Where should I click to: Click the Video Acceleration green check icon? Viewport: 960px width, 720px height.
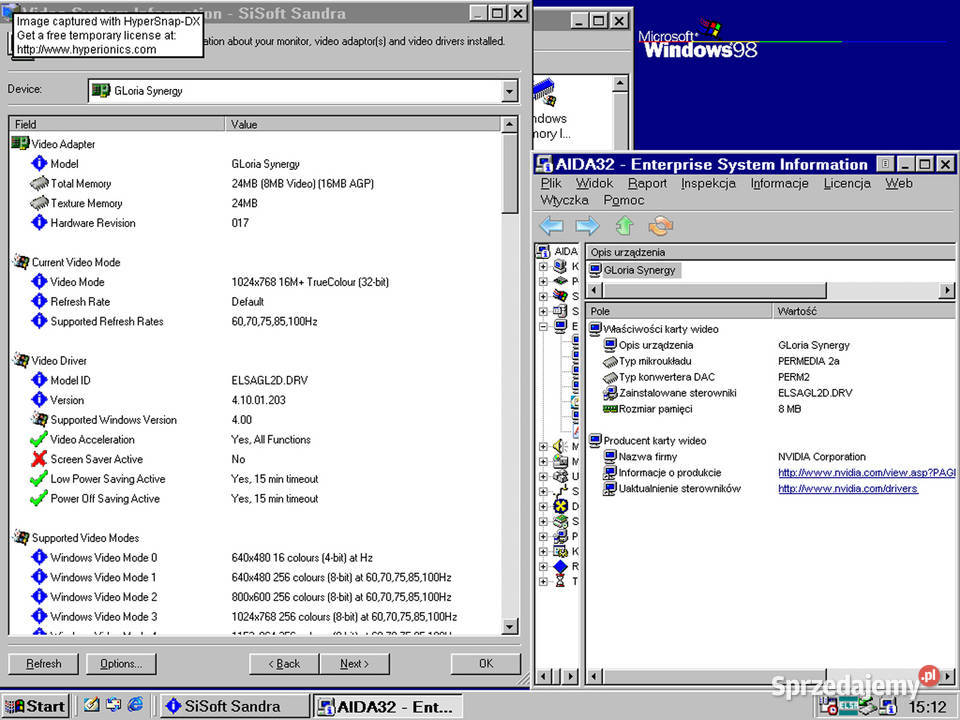(39, 439)
